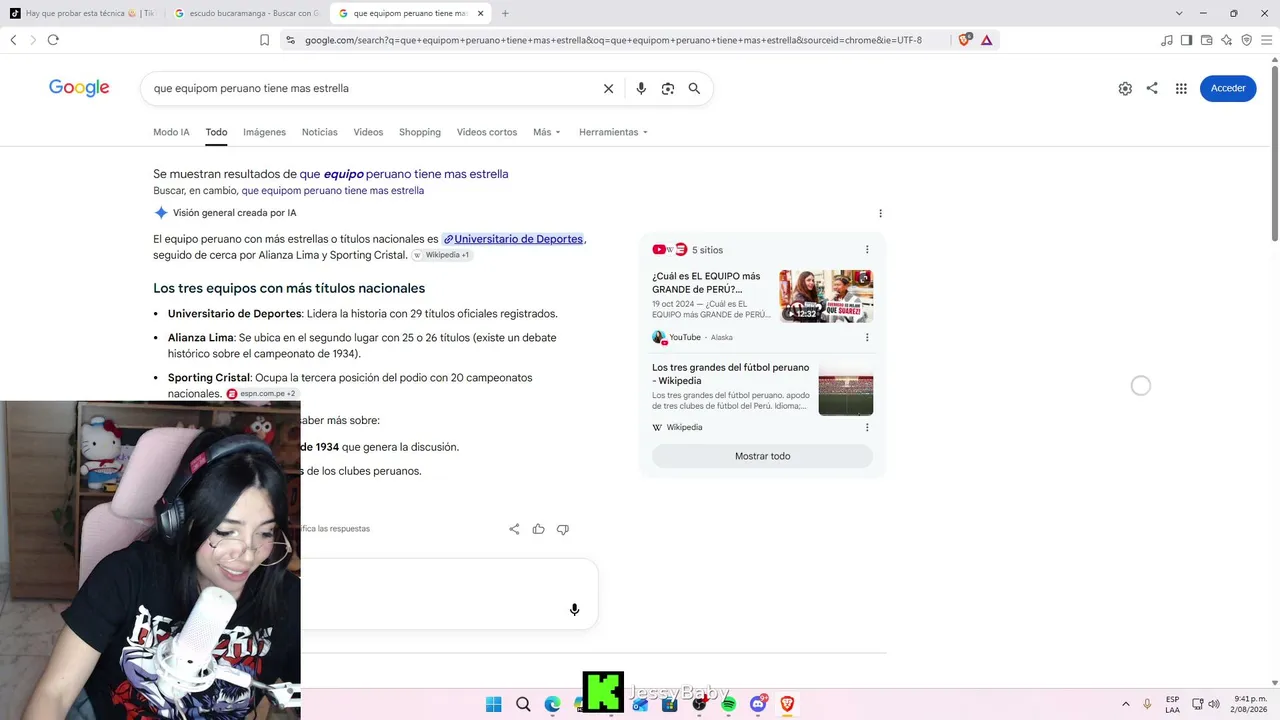Open the Google share icon in the header
Viewport: 1280px width, 720px height.
(1152, 88)
